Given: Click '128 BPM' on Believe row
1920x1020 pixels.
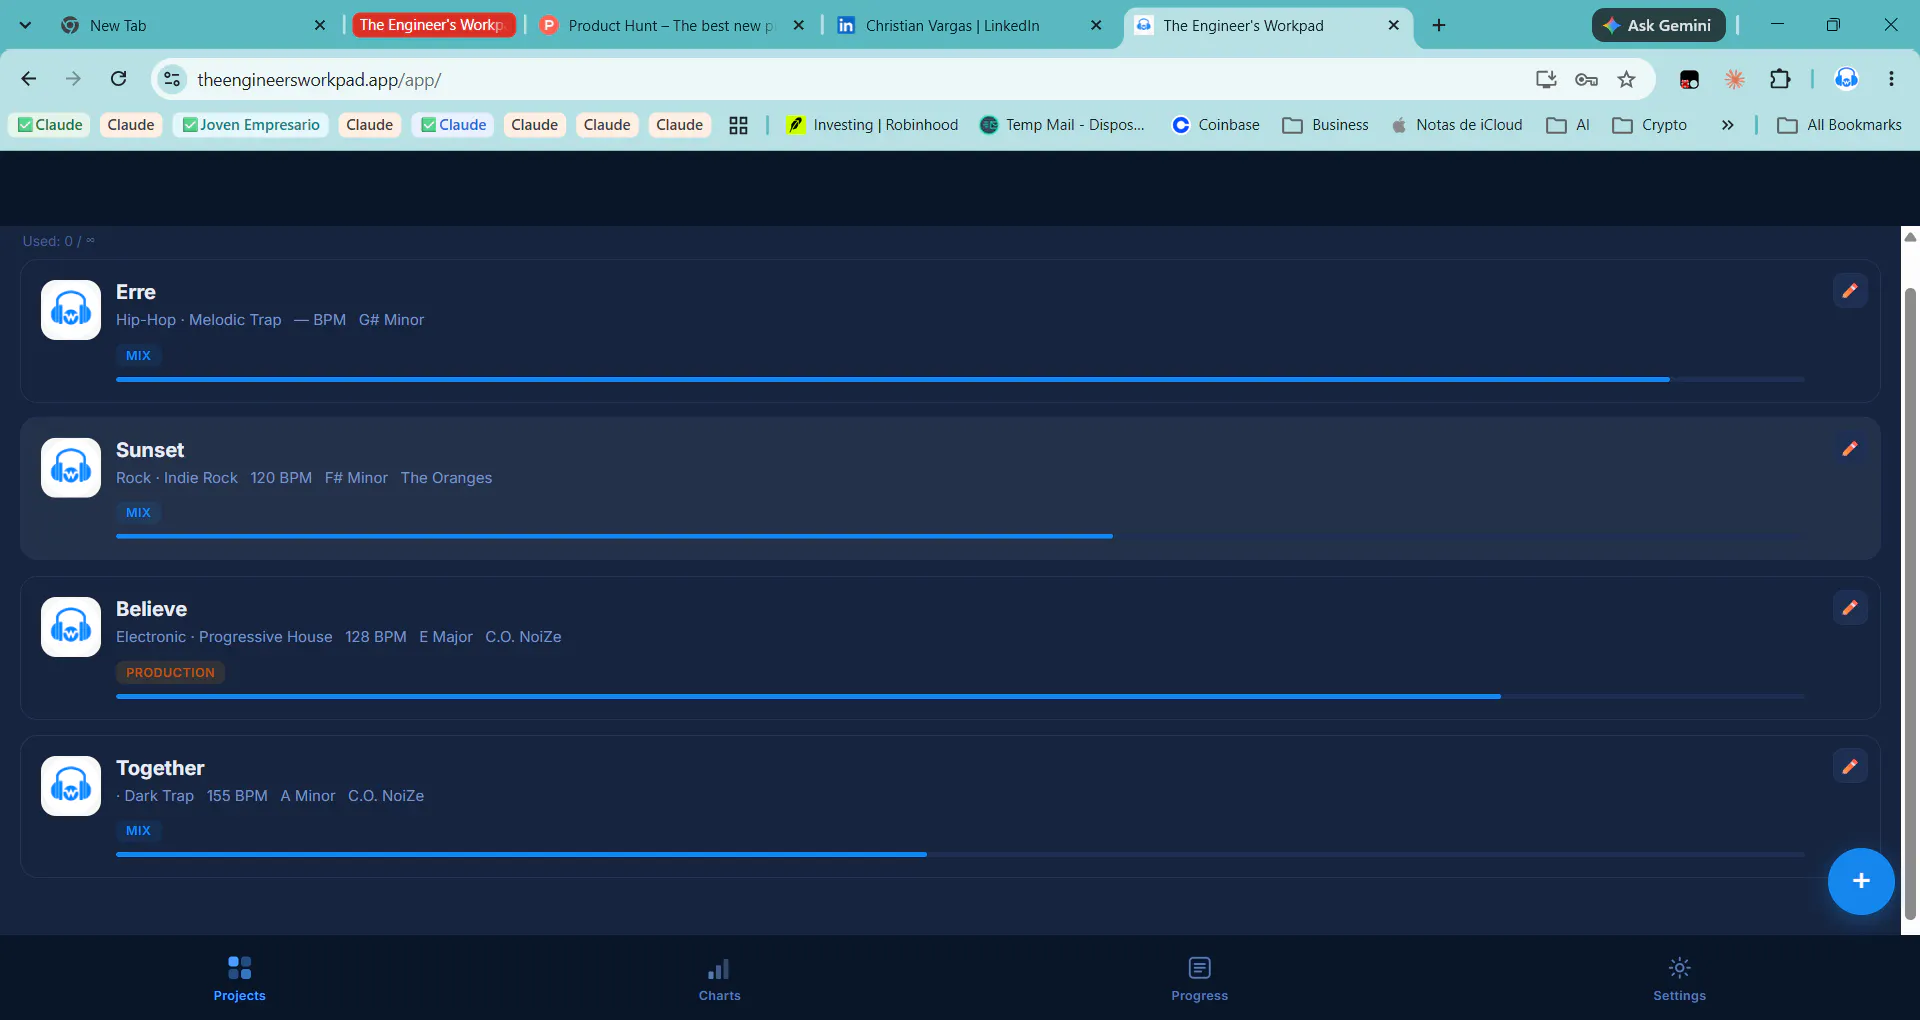Looking at the screenshot, I should 376,637.
